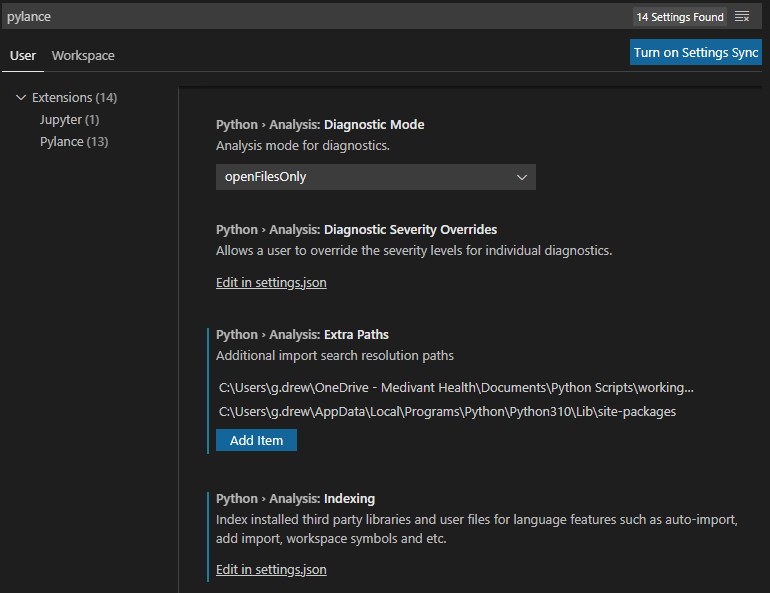The height and width of the screenshot is (593, 770).
Task: Edit Indexing in settings.json
Action: point(271,569)
